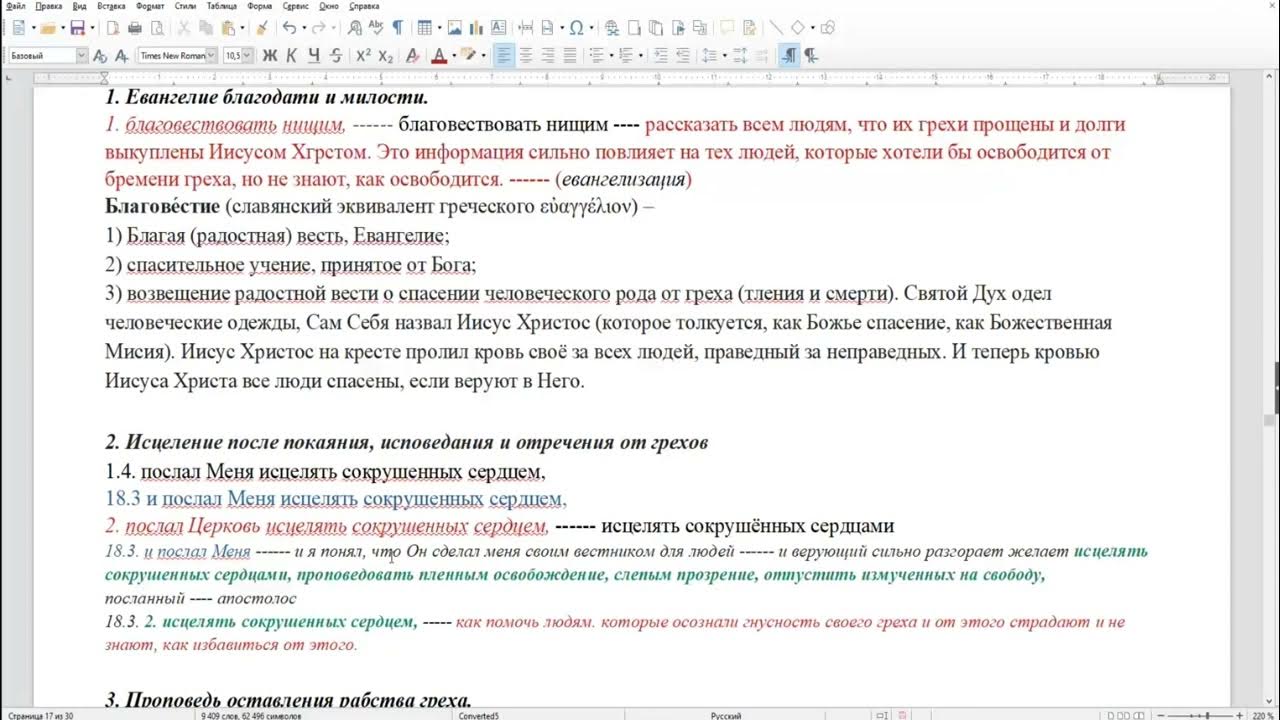The height and width of the screenshot is (720, 1280).
Task: Open the Таблица menu
Action: [222, 6]
